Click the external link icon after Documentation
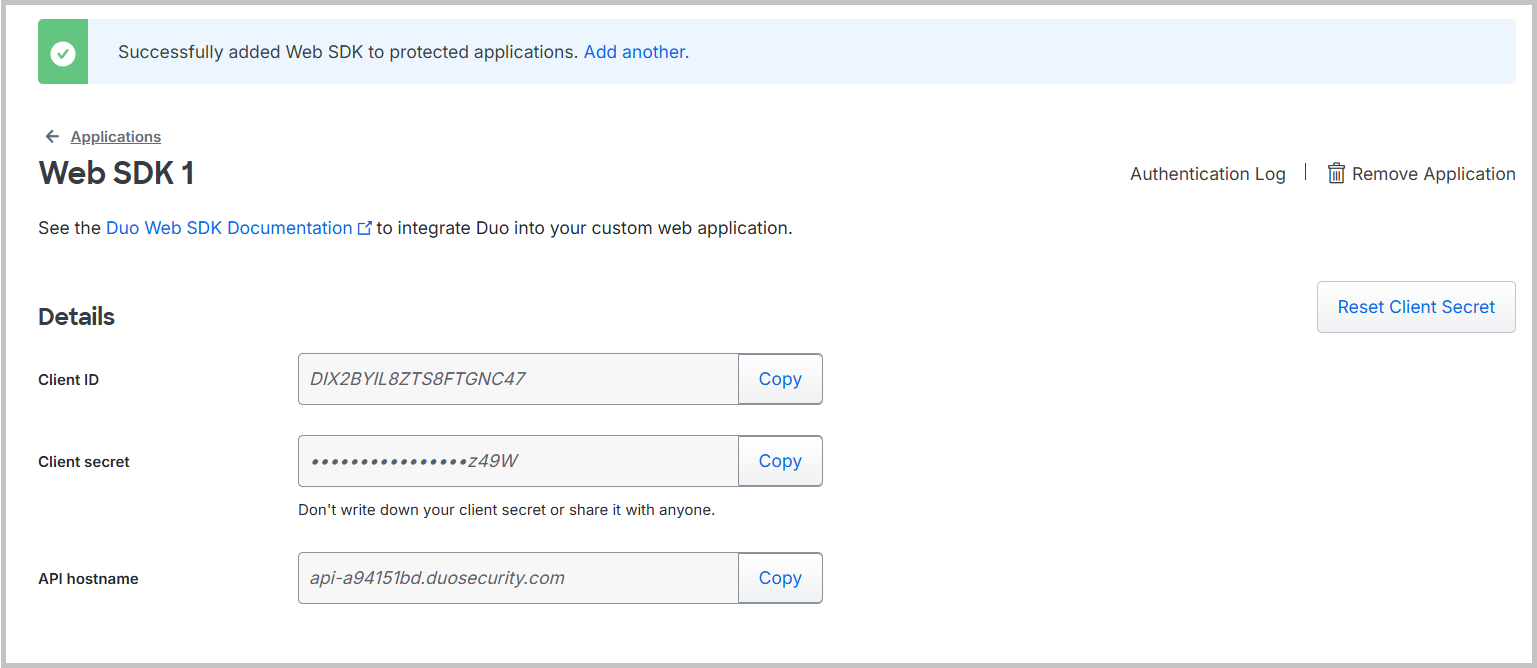The width and height of the screenshot is (1537, 668). pos(364,228)
